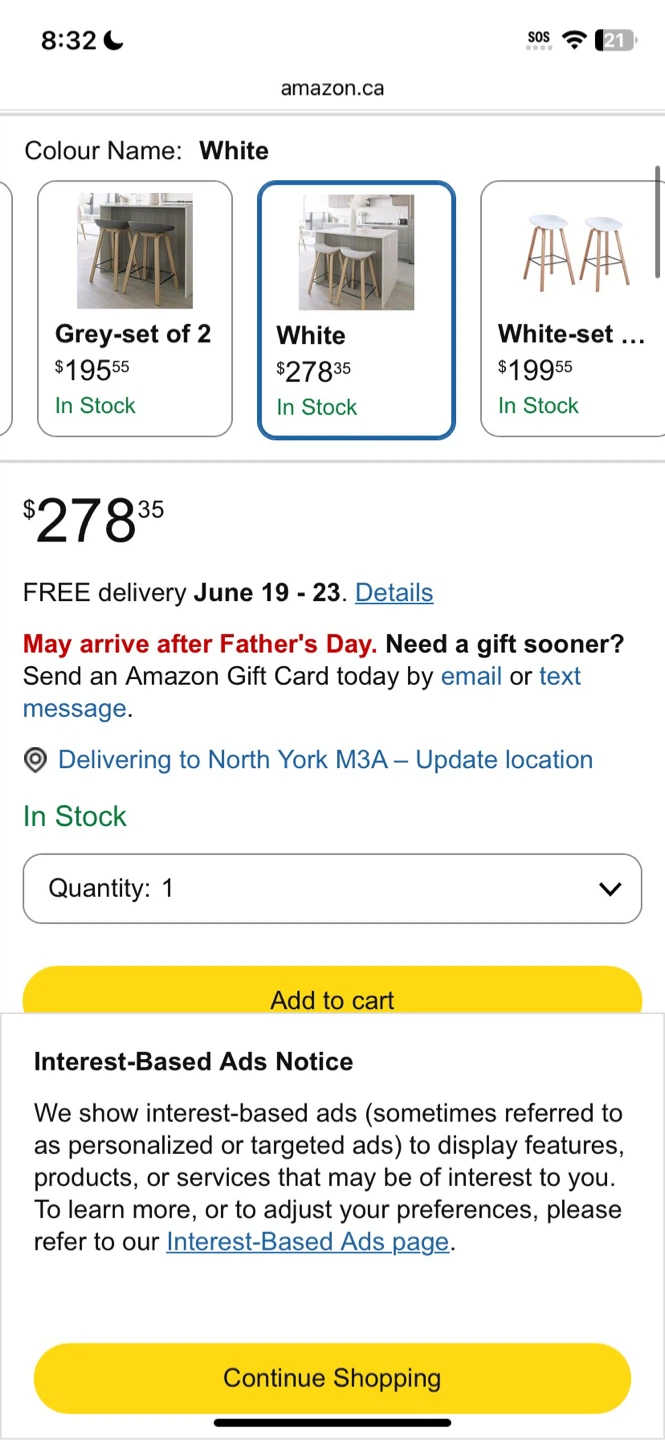Image resolution: width=665 pixels, height=1440 pixels.
Task: Select the White colour option card
Action: coord(357,310)
